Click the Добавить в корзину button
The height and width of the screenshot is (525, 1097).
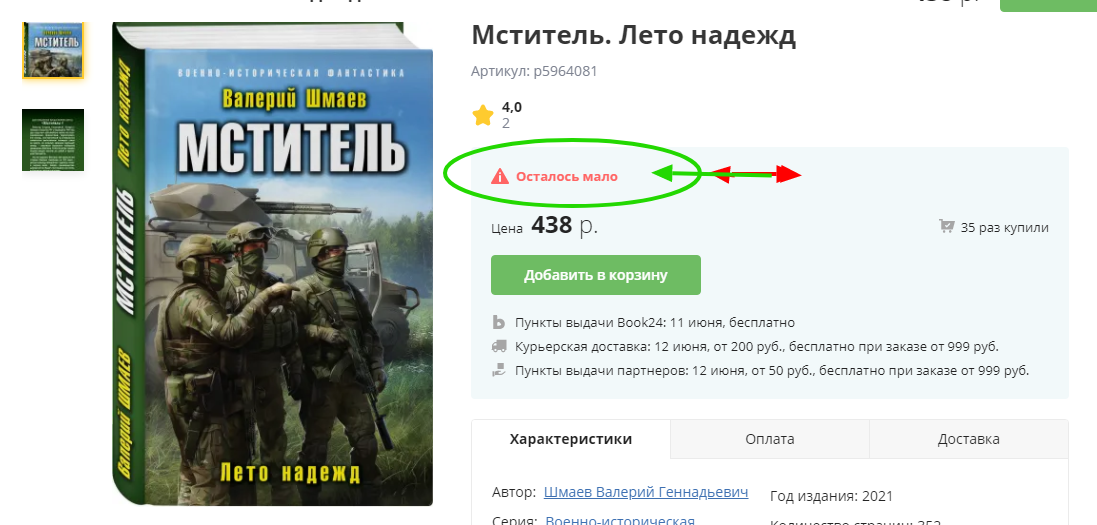(595, 275)
